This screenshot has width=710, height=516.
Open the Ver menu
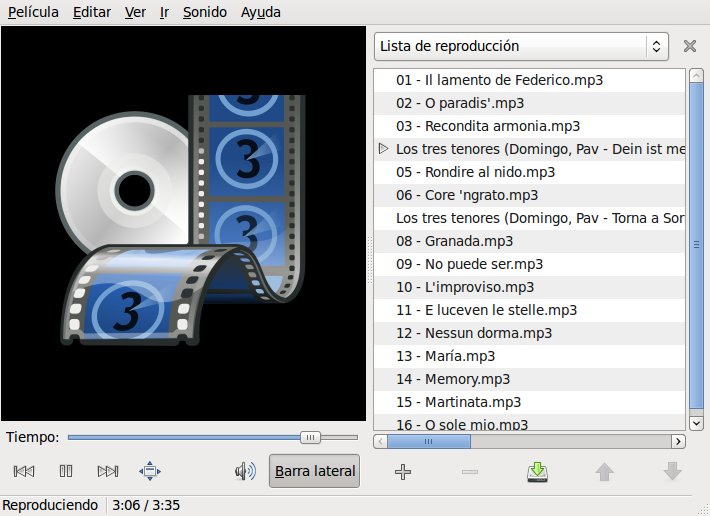(135, 12)
